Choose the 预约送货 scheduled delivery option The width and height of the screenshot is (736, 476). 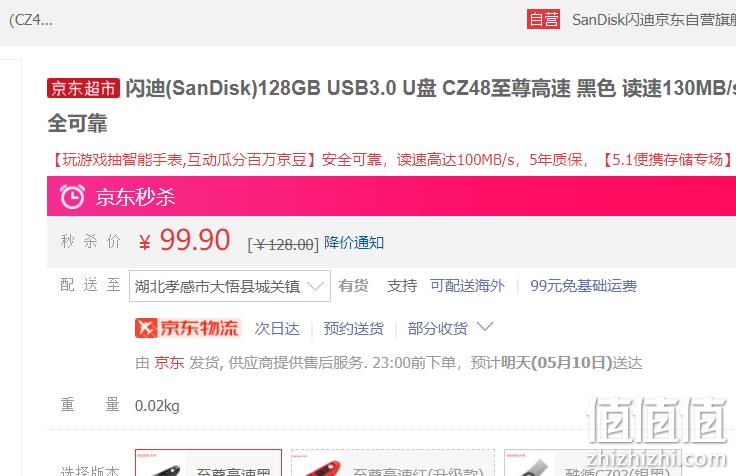tap(353, 328)
